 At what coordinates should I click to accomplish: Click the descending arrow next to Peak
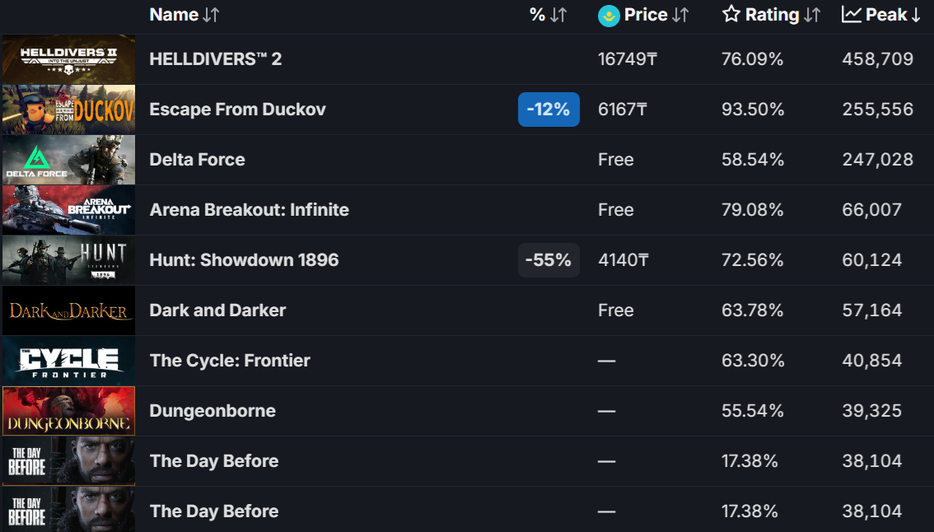(915, 15)
